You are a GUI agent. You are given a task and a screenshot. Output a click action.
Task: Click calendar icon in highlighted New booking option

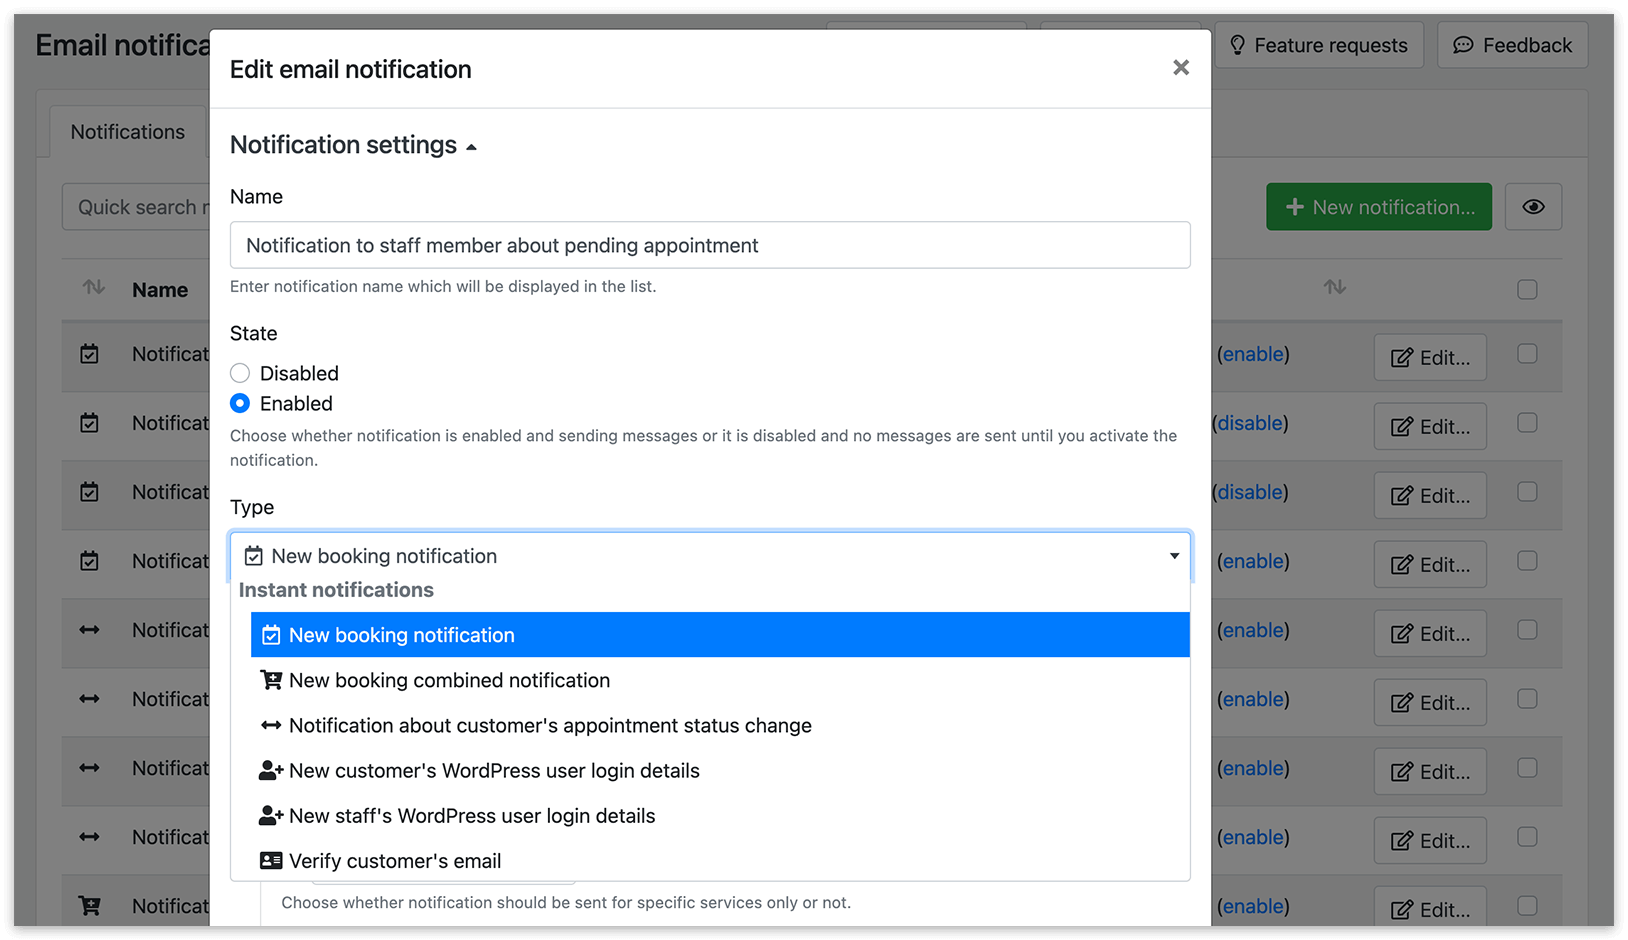tap(271, 635)
